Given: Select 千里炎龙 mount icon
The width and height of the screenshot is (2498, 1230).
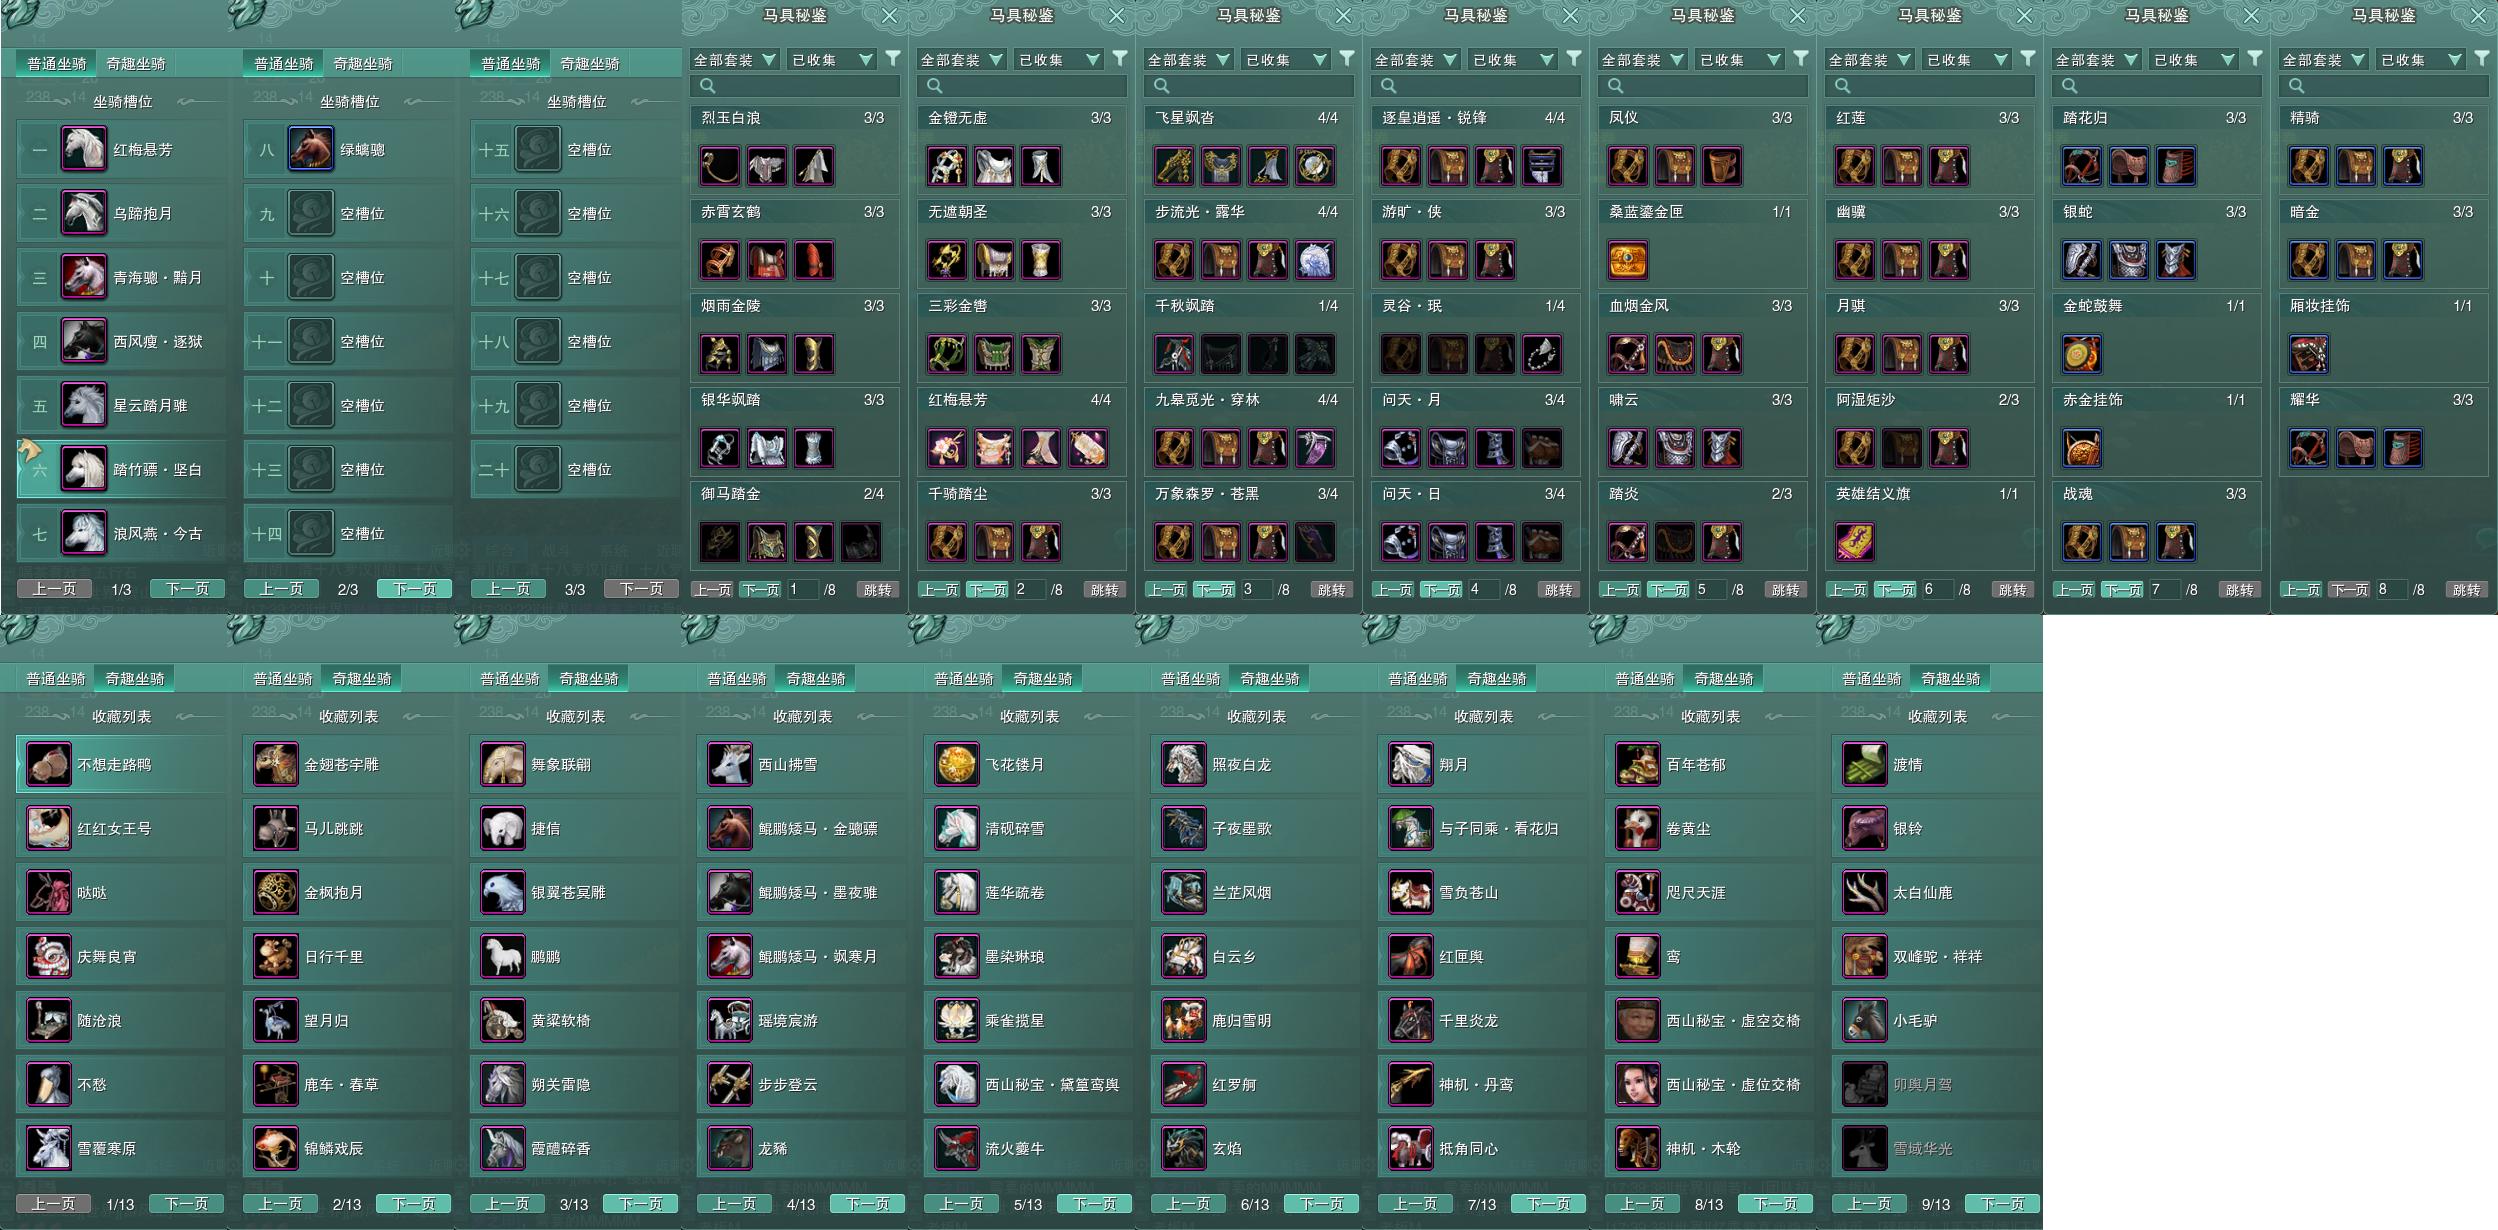Looking at the screenshot, I should (x=1410, y=1020).
